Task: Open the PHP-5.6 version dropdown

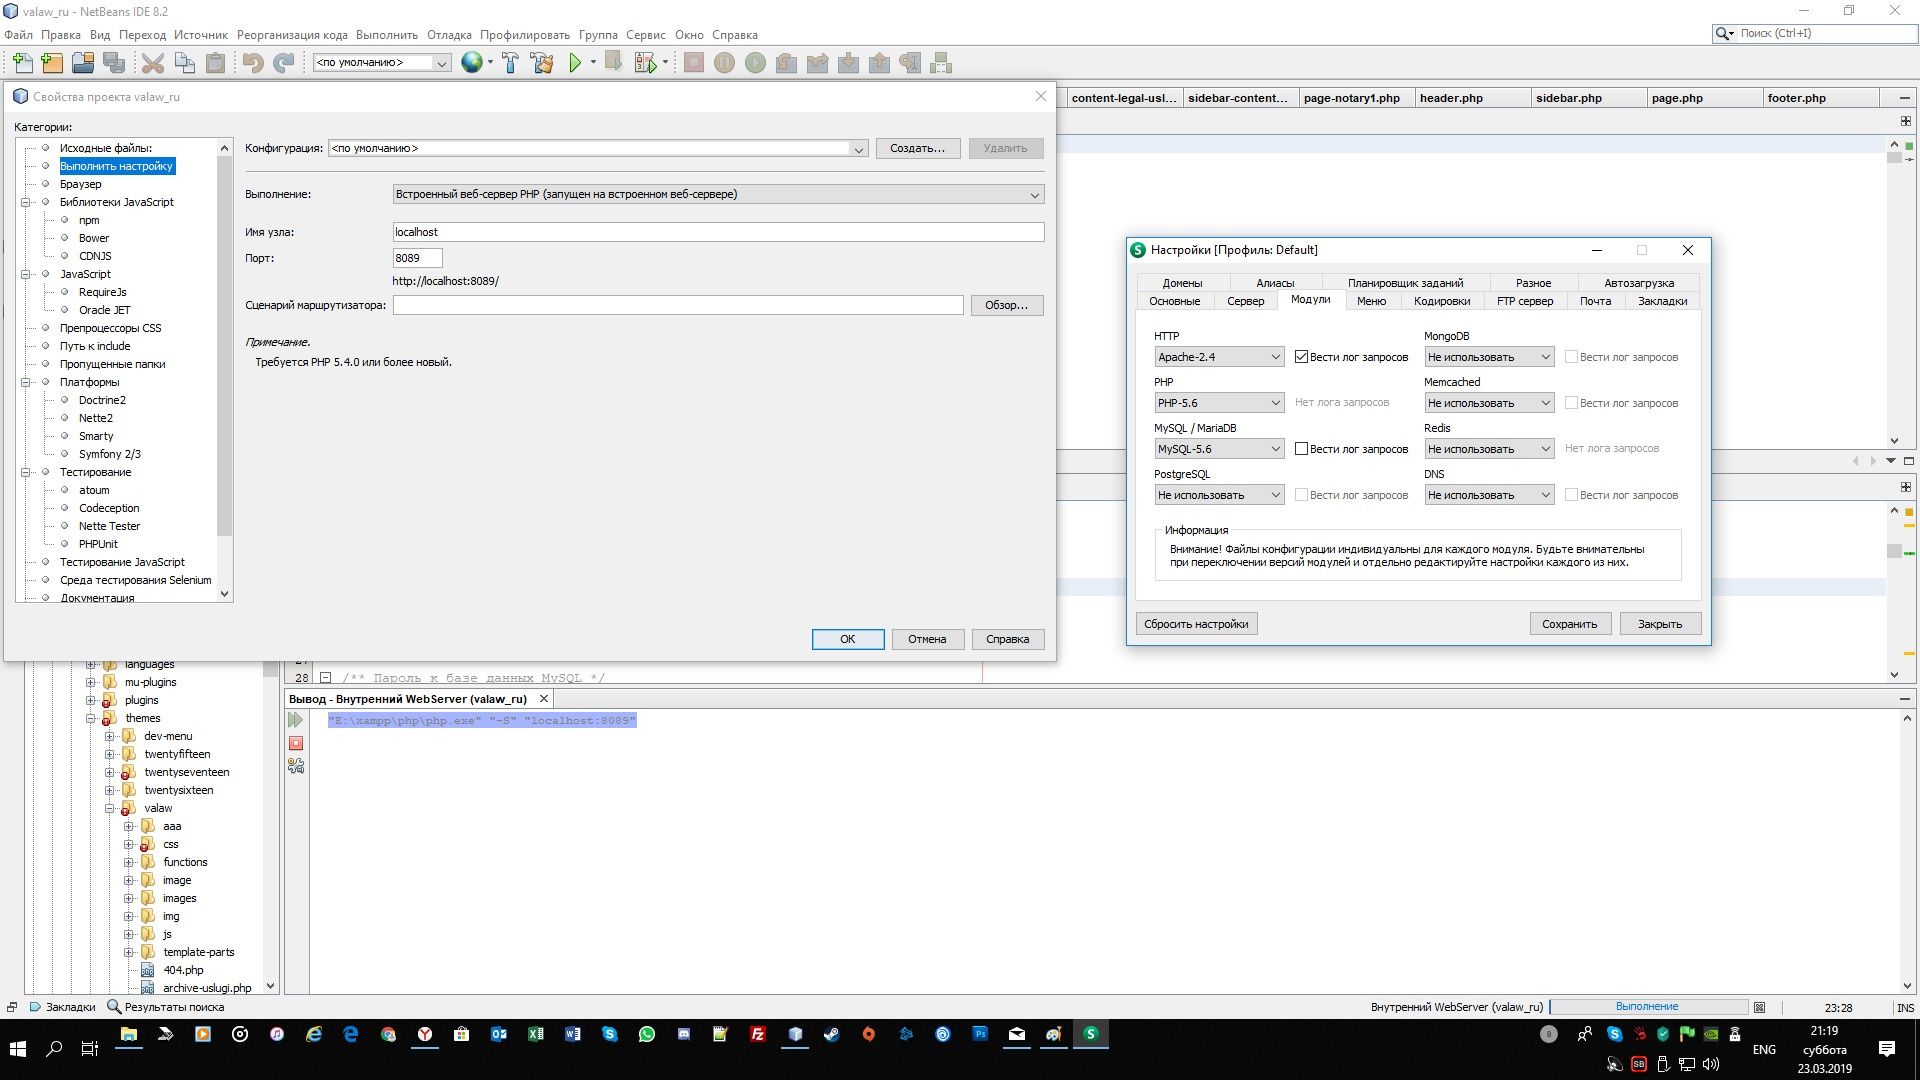Action: pyautogui.click(x=1219, y=403)
